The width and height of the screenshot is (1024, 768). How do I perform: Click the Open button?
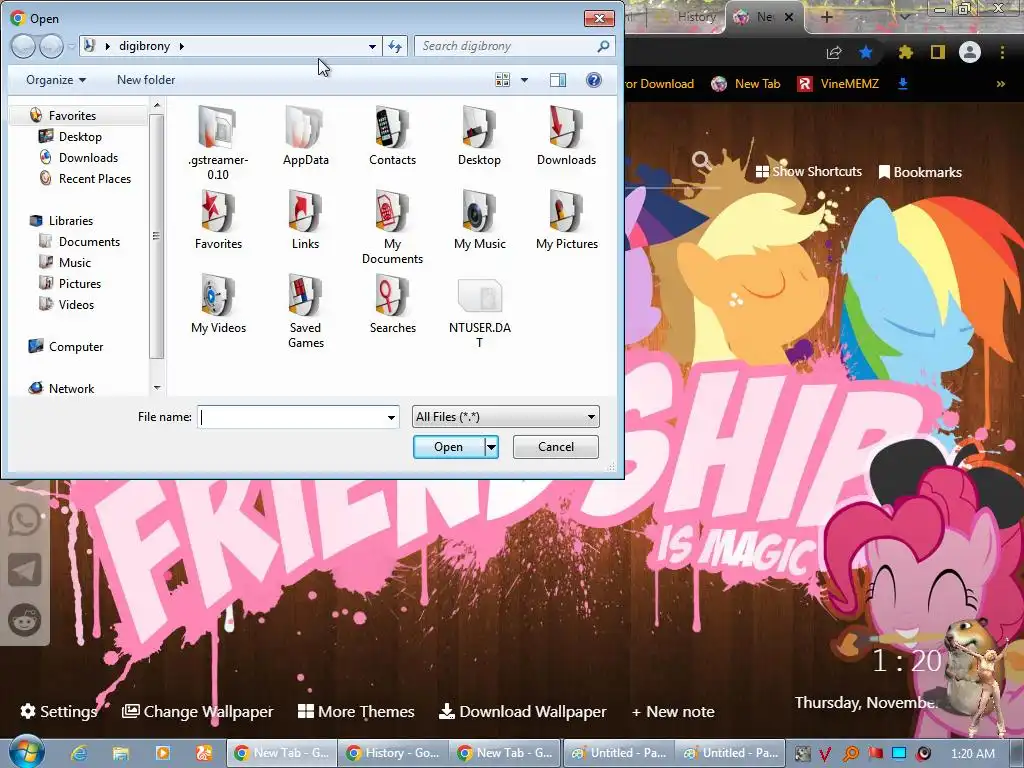pyautogui.click(x=449, y=447)
